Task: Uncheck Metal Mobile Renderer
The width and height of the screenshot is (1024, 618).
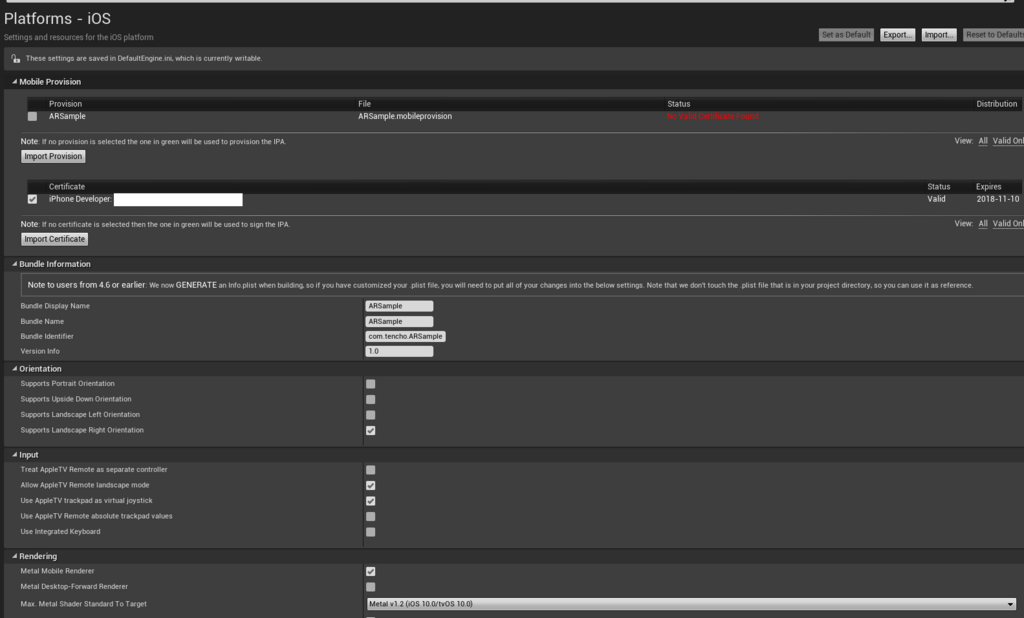Action: 370,572
